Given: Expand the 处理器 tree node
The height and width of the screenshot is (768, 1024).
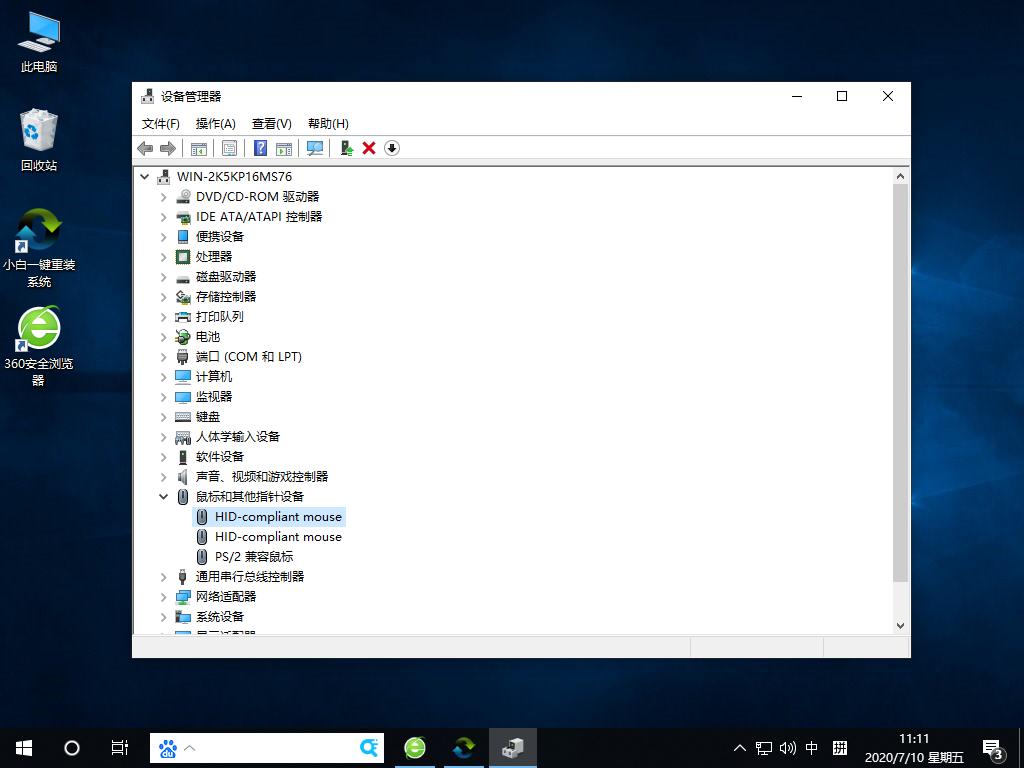Looking at the screenshot, I should tap(164, 256).
